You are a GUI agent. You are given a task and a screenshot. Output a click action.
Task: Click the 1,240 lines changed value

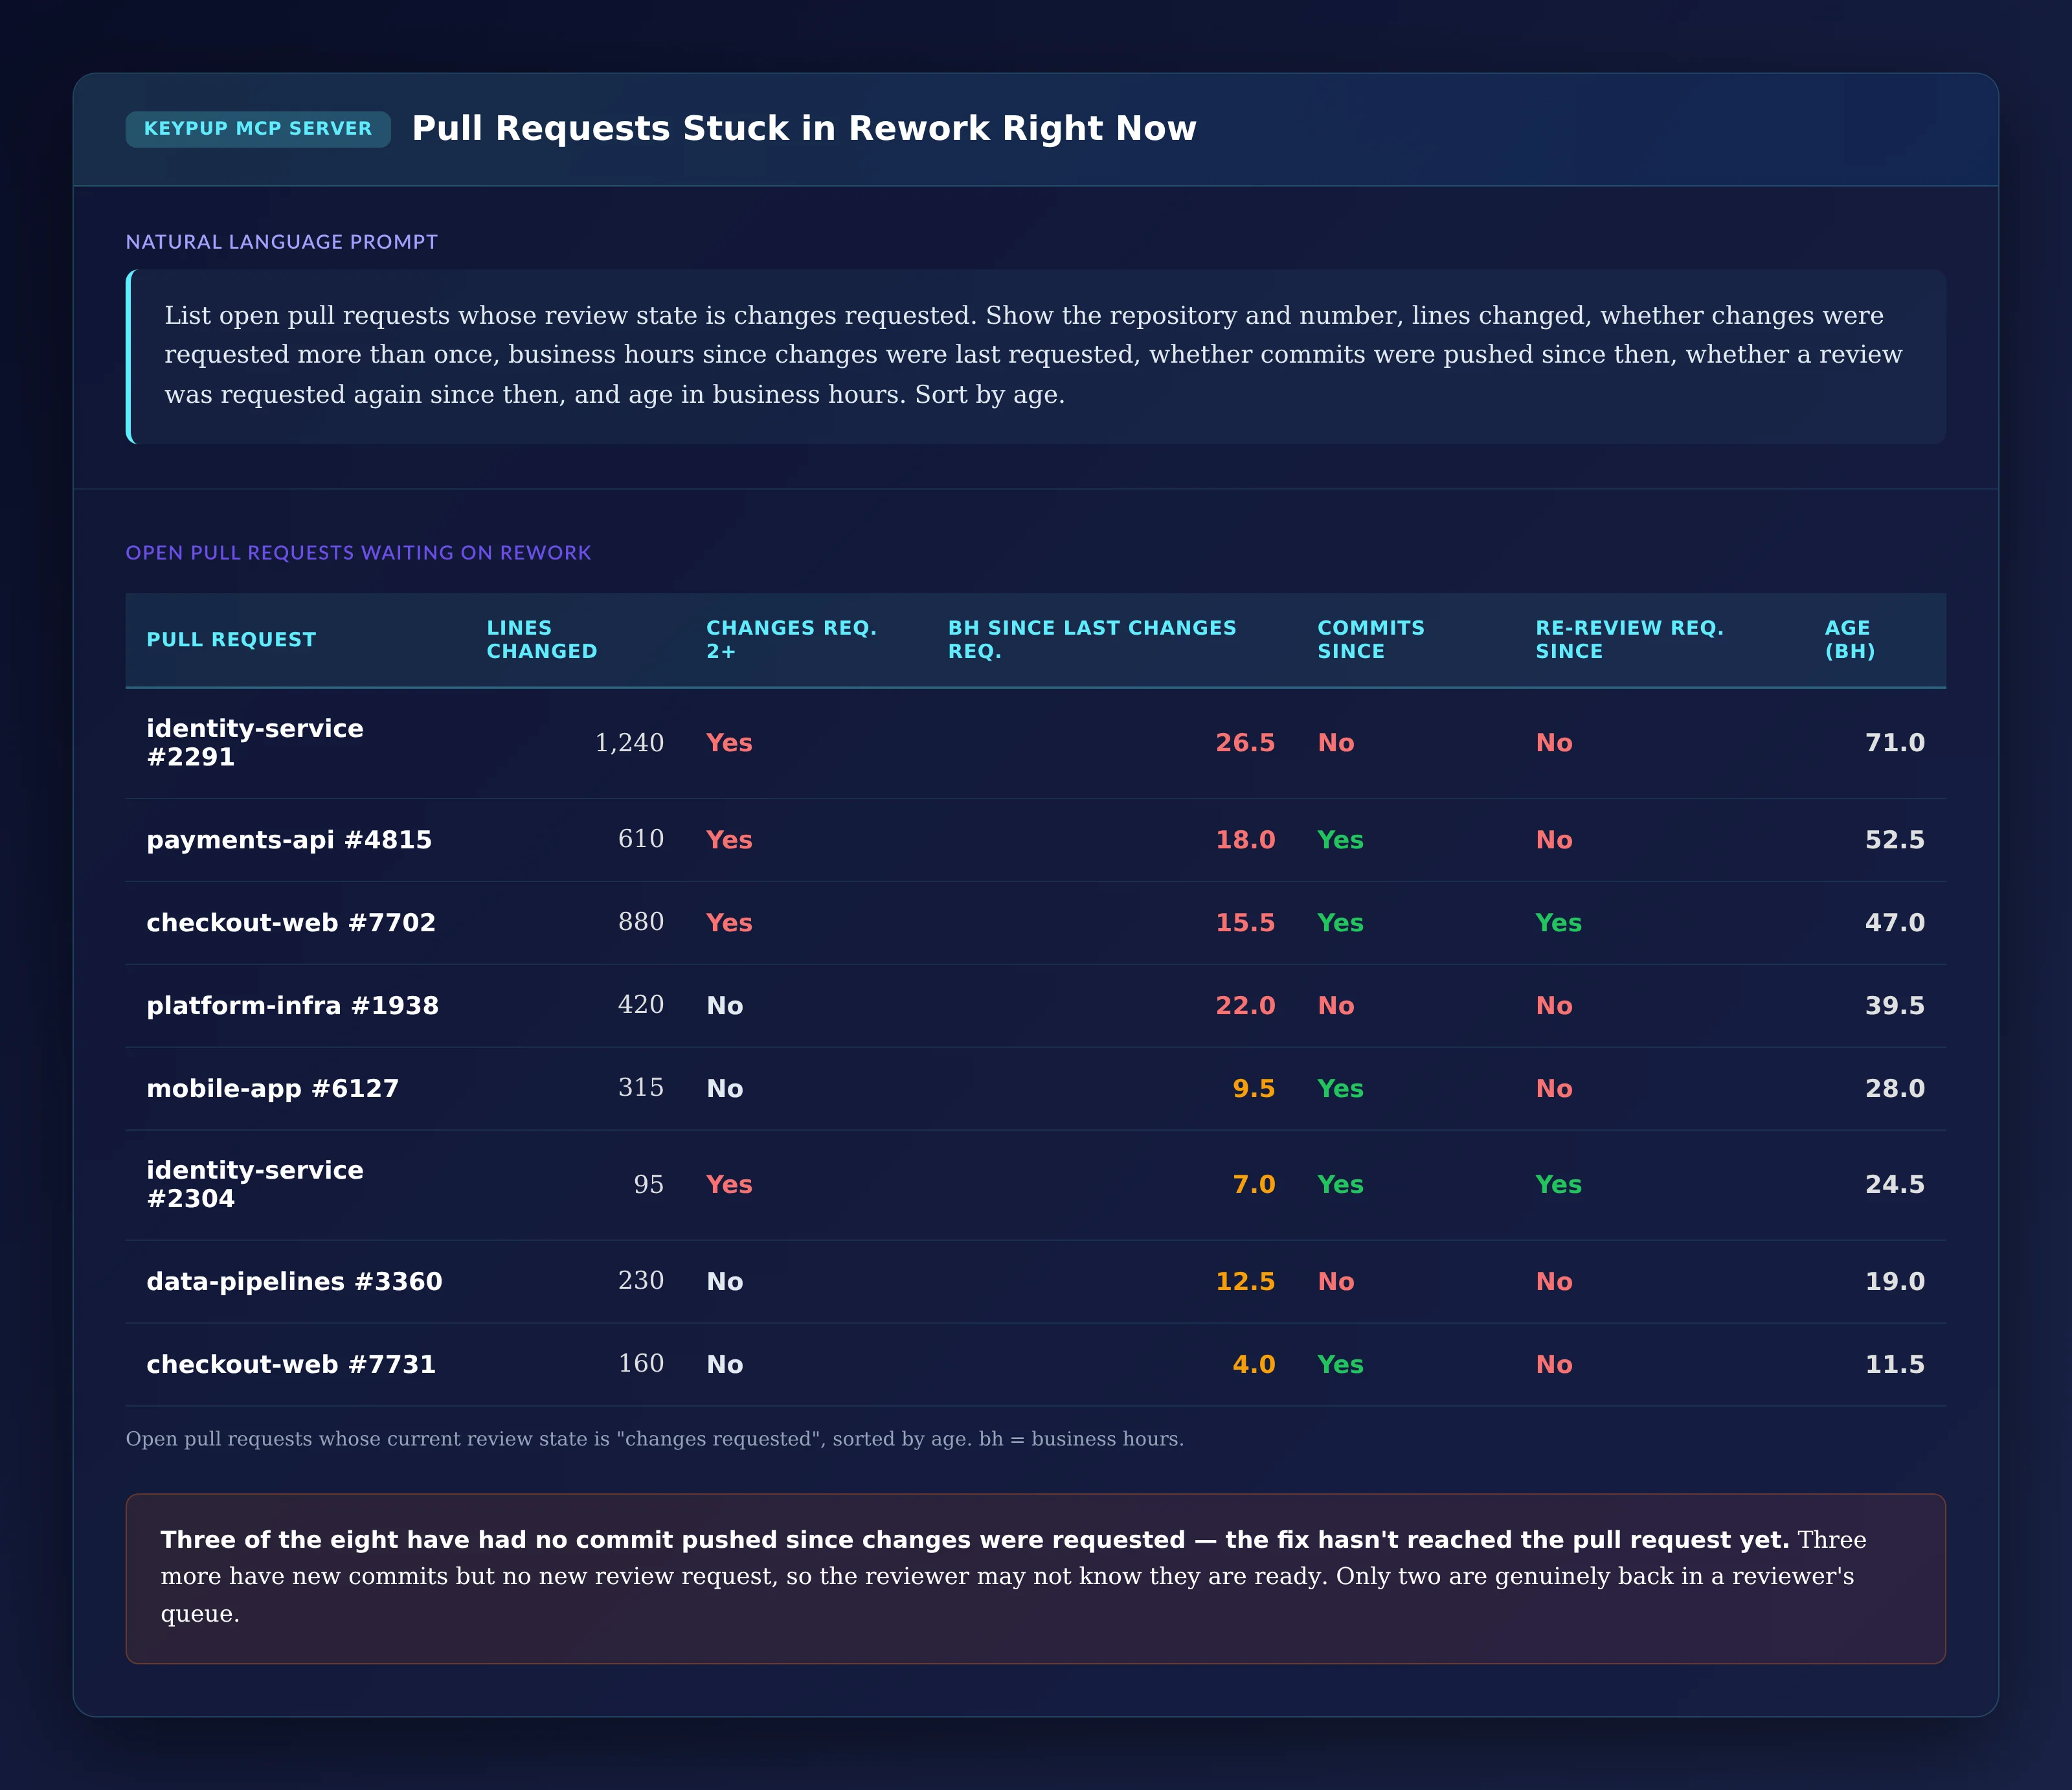[629, 743]
